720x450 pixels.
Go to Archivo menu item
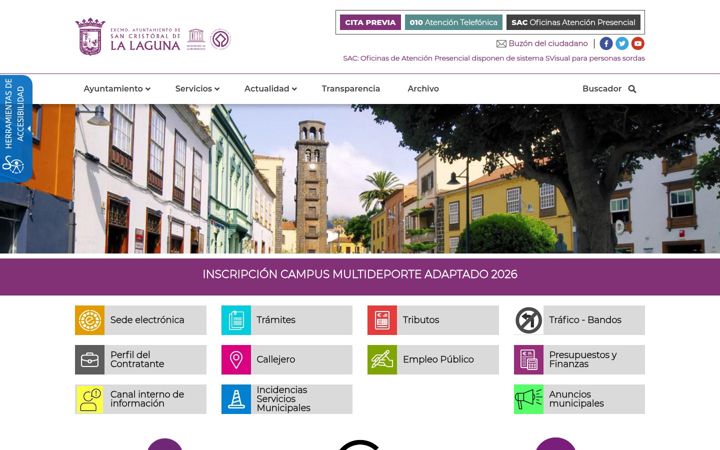coord(423,89)
